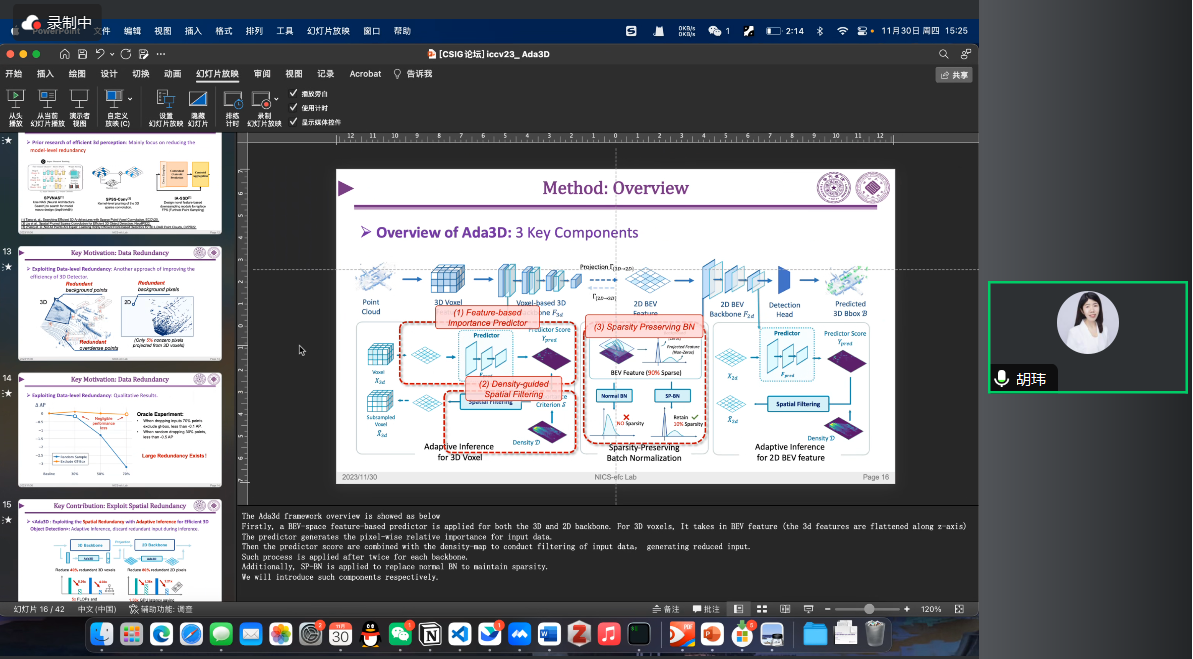This screenshot has height=659, width=1193.
Task: Open Zotero from the Dock
Action: (579, 634)
